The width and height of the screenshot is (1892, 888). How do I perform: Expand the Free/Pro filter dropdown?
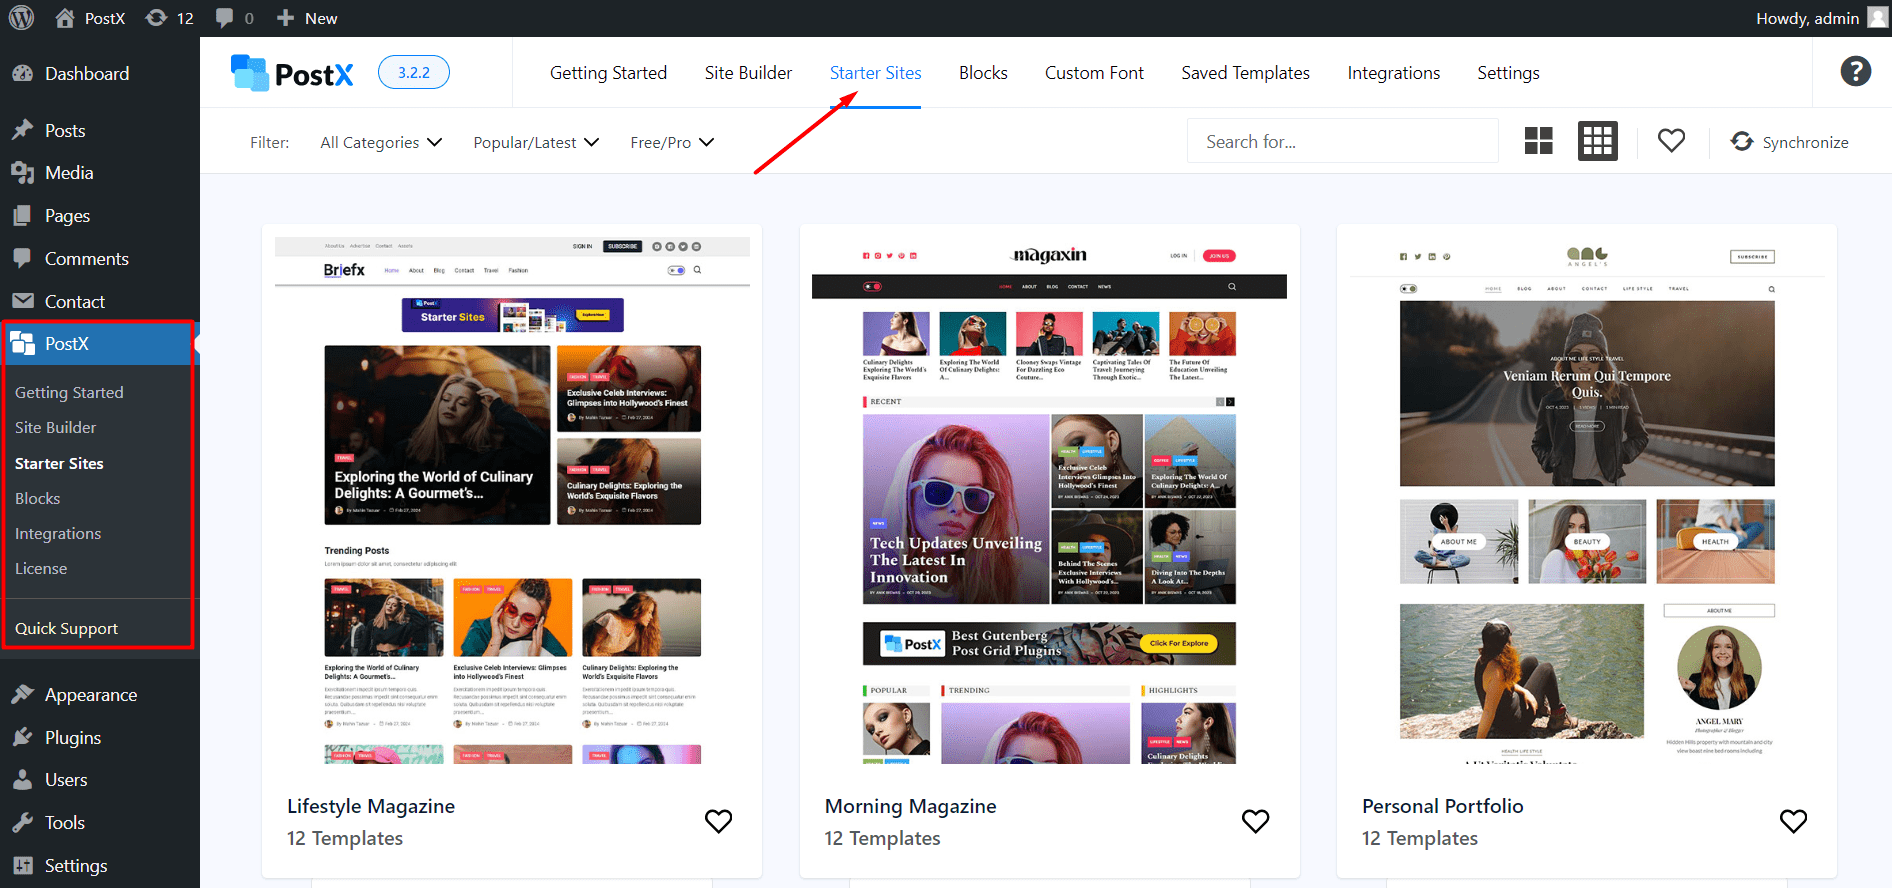coord(672,142)
